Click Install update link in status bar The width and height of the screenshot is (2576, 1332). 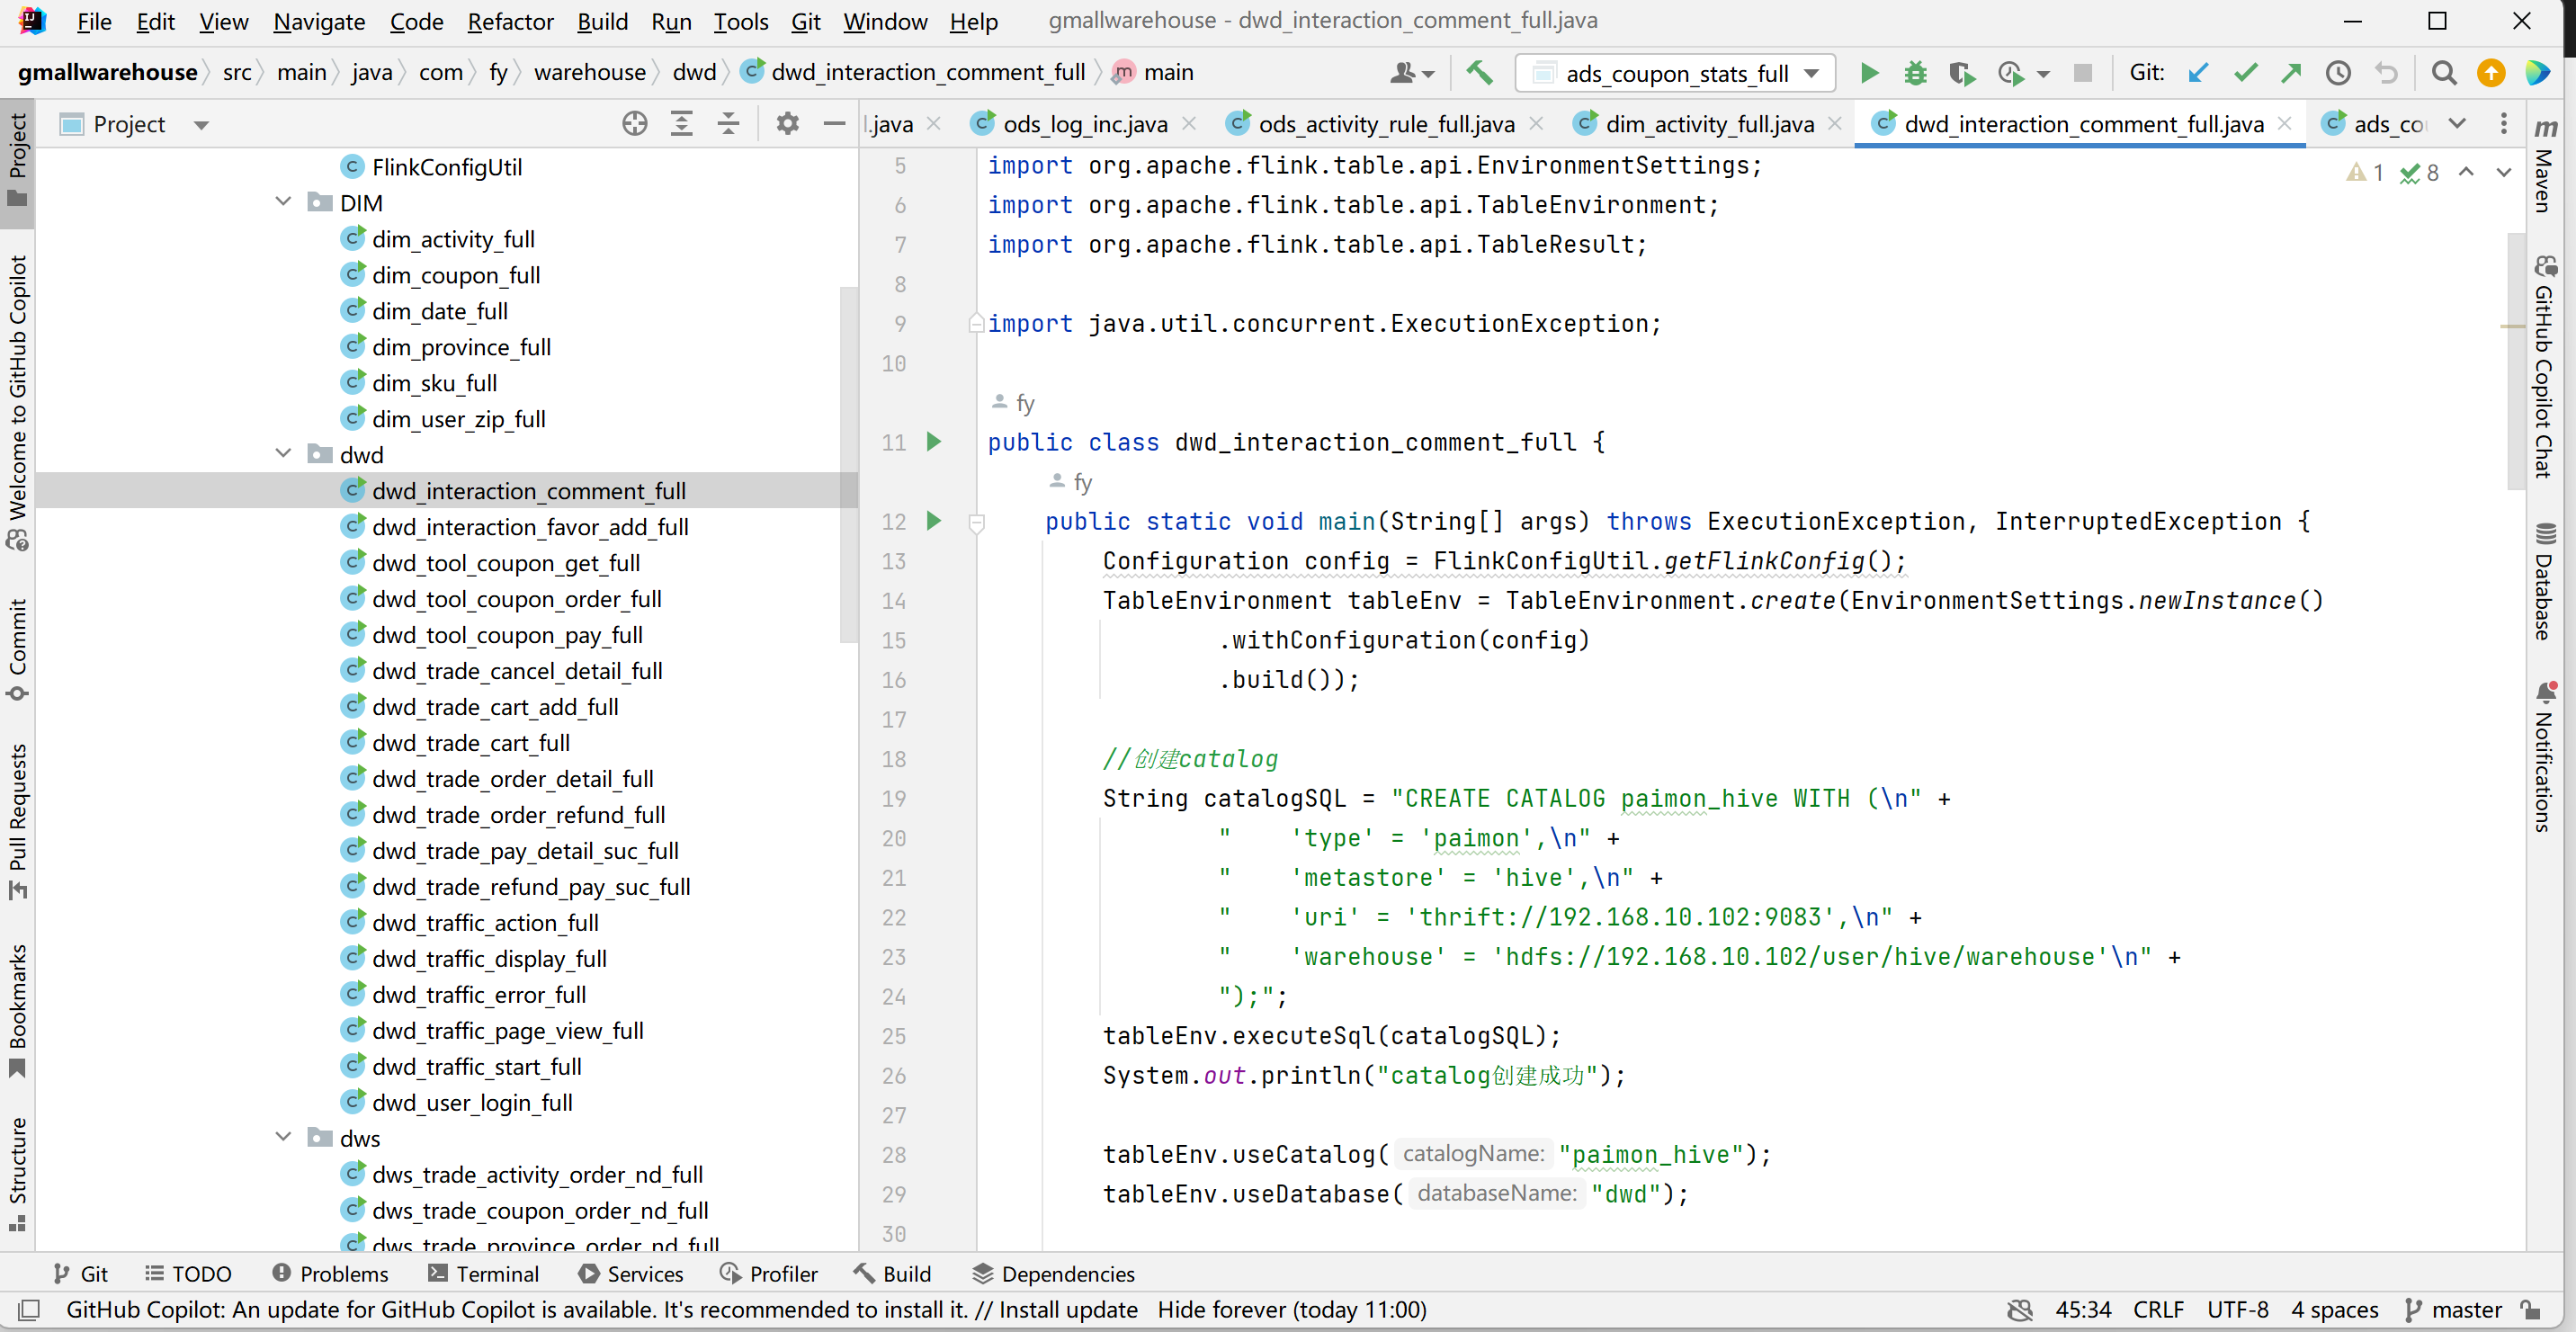[x=1068, y=1310]
